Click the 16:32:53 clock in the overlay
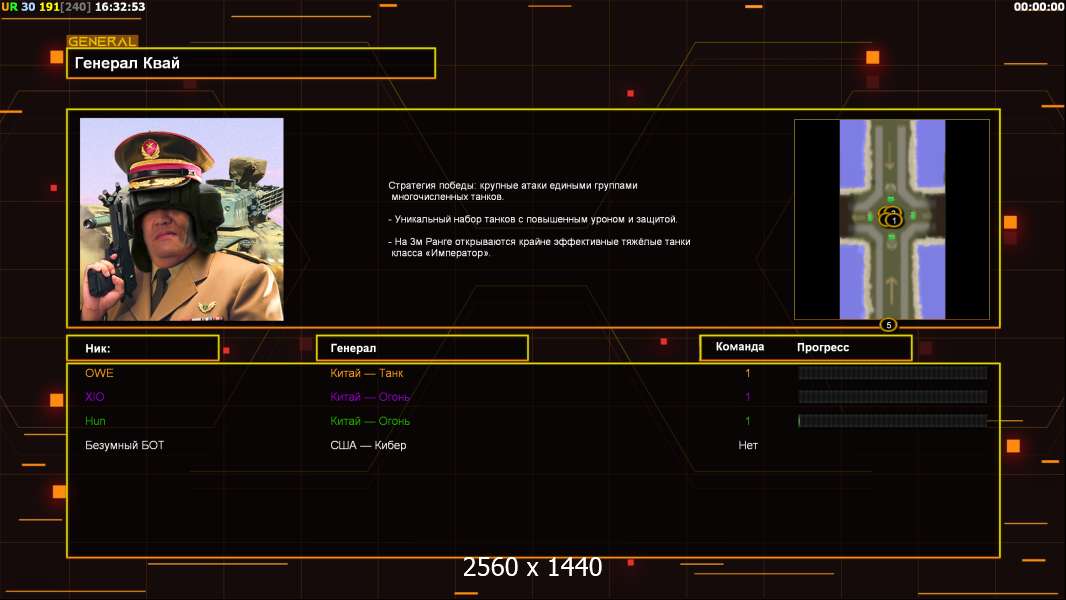 (120, 7)
